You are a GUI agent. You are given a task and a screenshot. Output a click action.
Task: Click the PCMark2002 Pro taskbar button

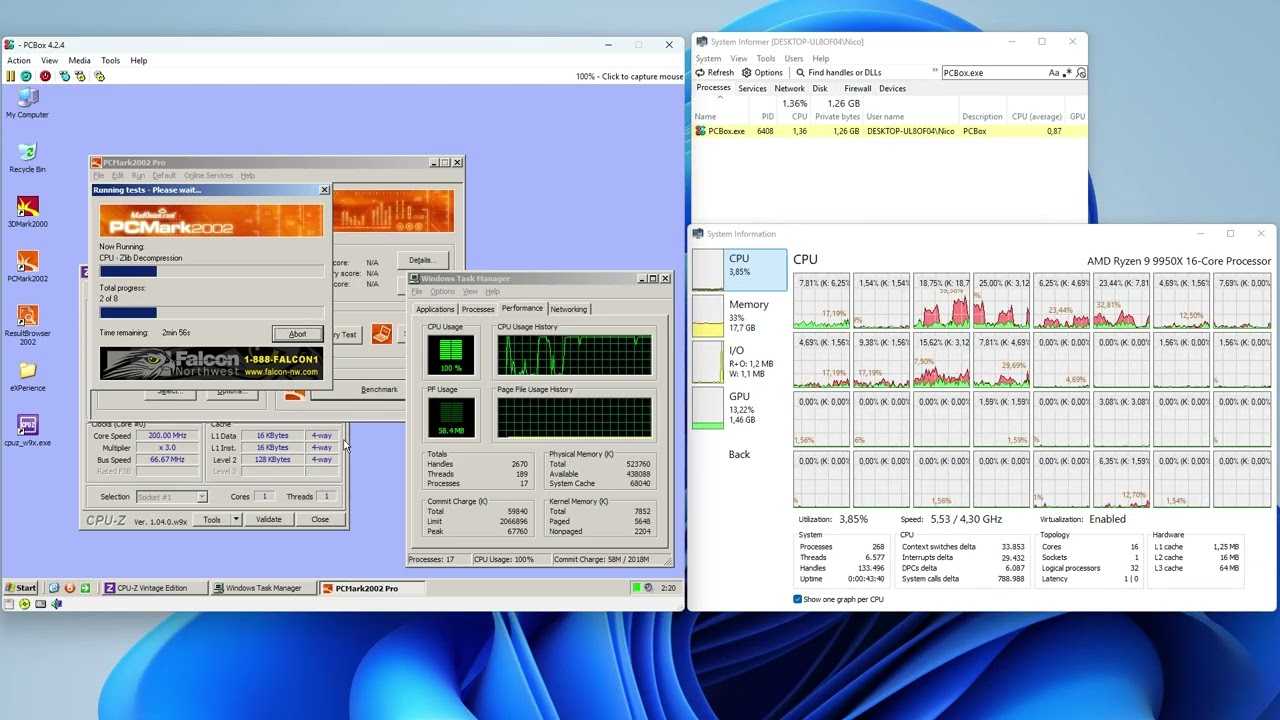pyautogui.click(x=372, y=588)
